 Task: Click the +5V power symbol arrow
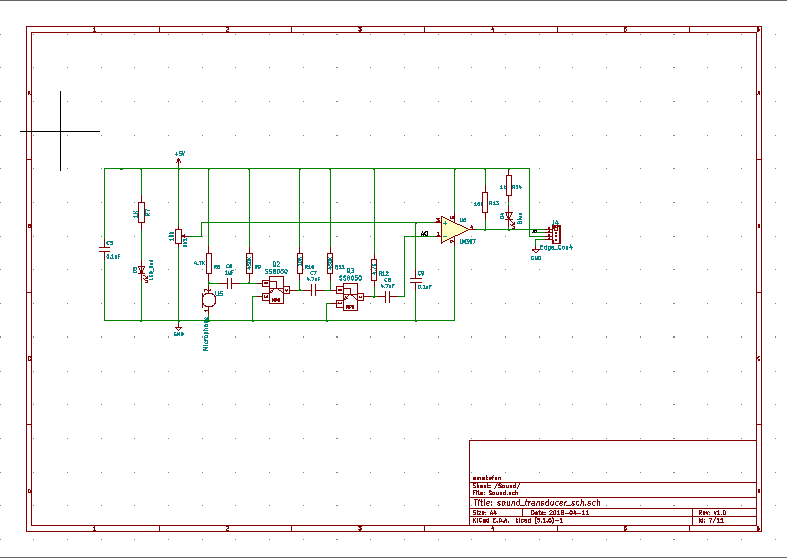point(179,159)
